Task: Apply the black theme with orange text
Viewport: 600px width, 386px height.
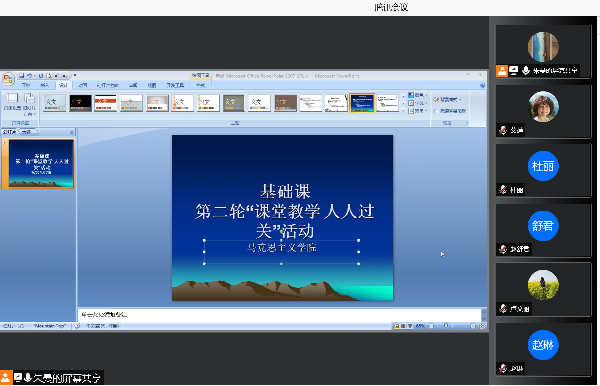Action: [x=80, y=103]
